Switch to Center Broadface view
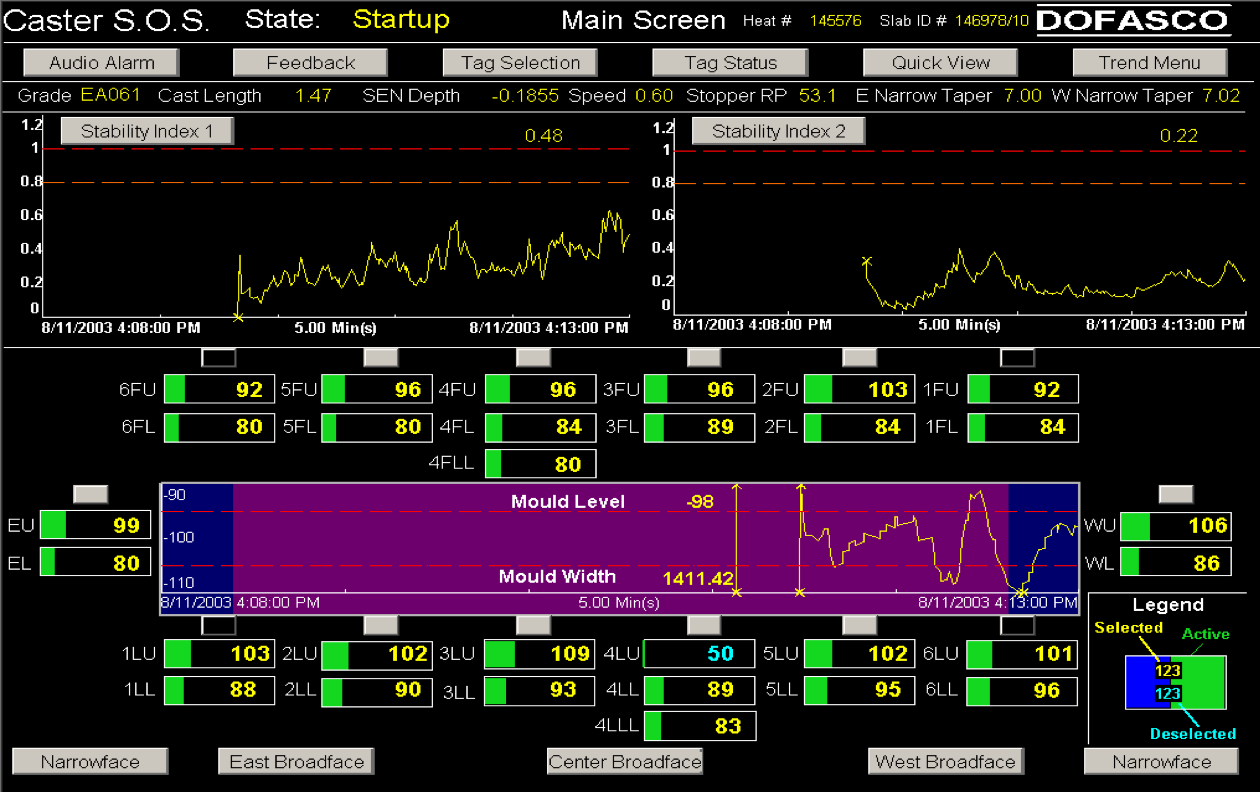The height and width of the screenshot is (792, 1260). 625,761
